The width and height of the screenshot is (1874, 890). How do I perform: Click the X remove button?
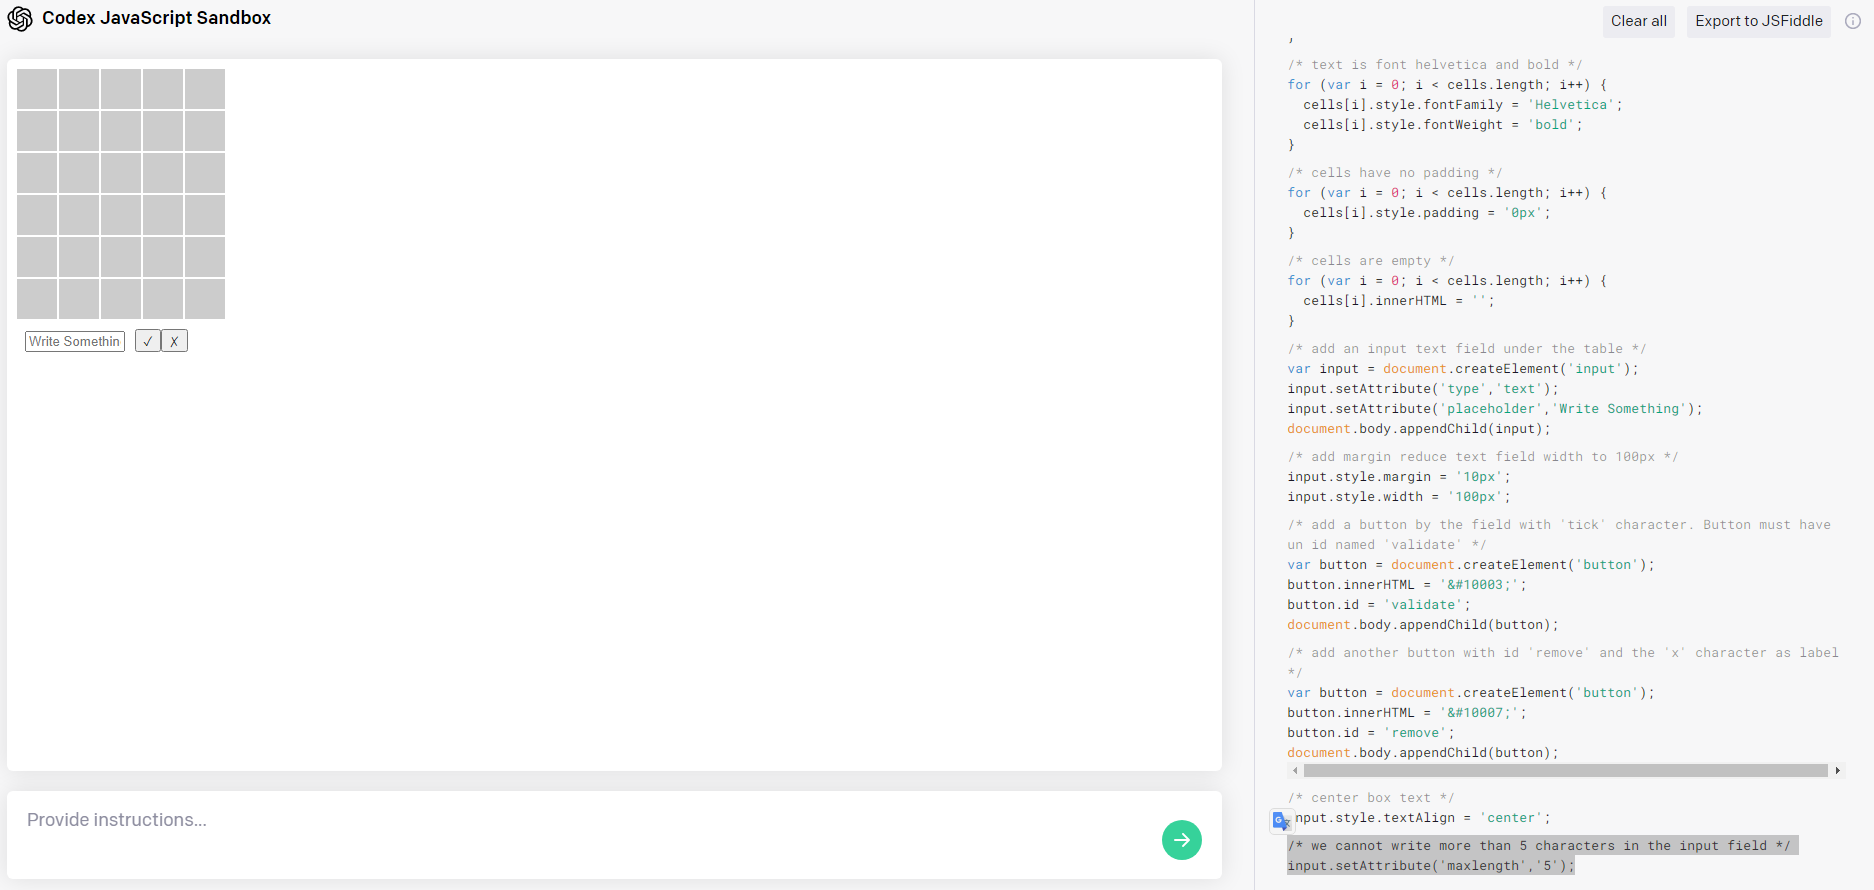click(x=174, y=341)
